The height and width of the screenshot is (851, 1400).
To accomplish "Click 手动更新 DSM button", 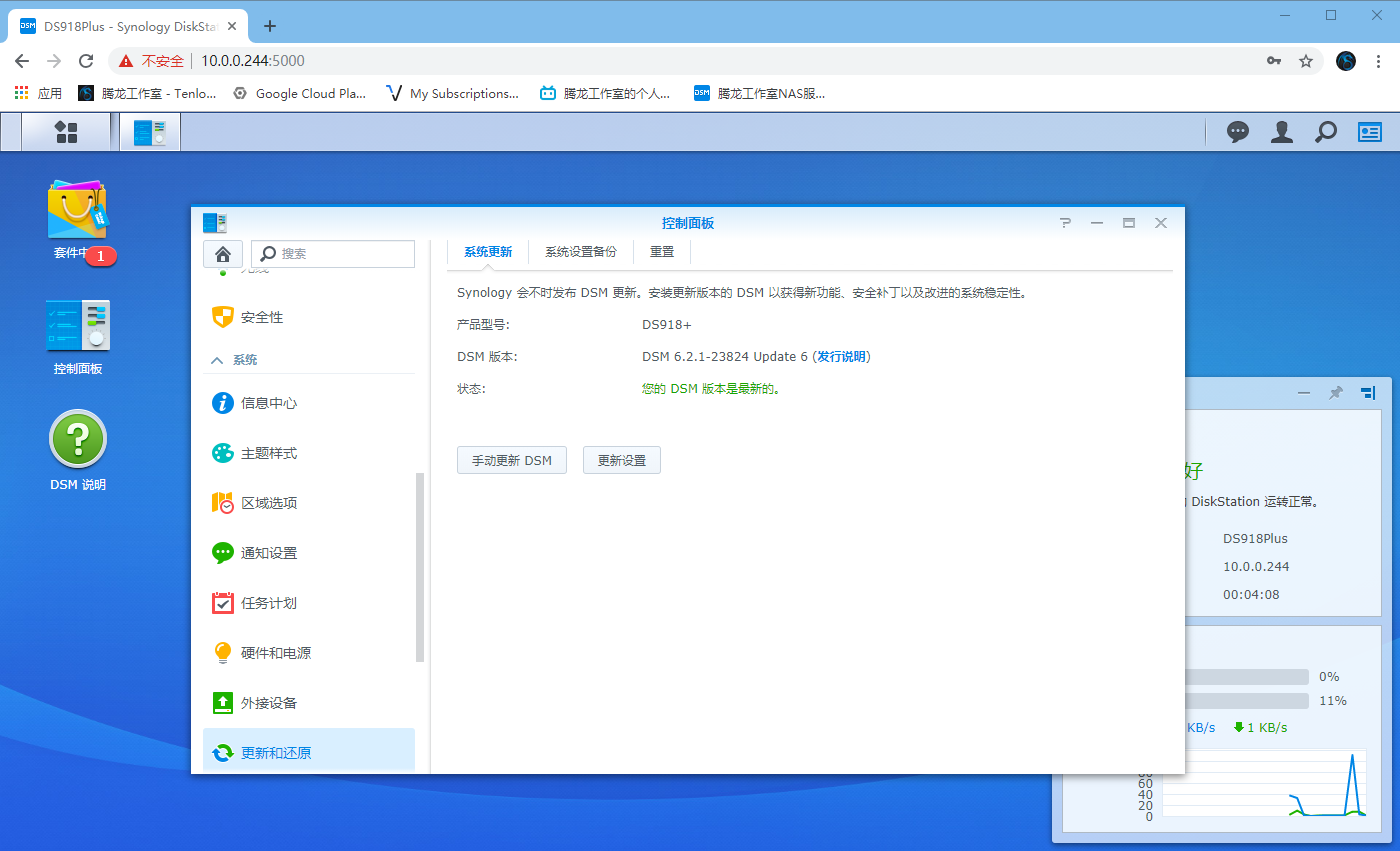I will [512, 460].
